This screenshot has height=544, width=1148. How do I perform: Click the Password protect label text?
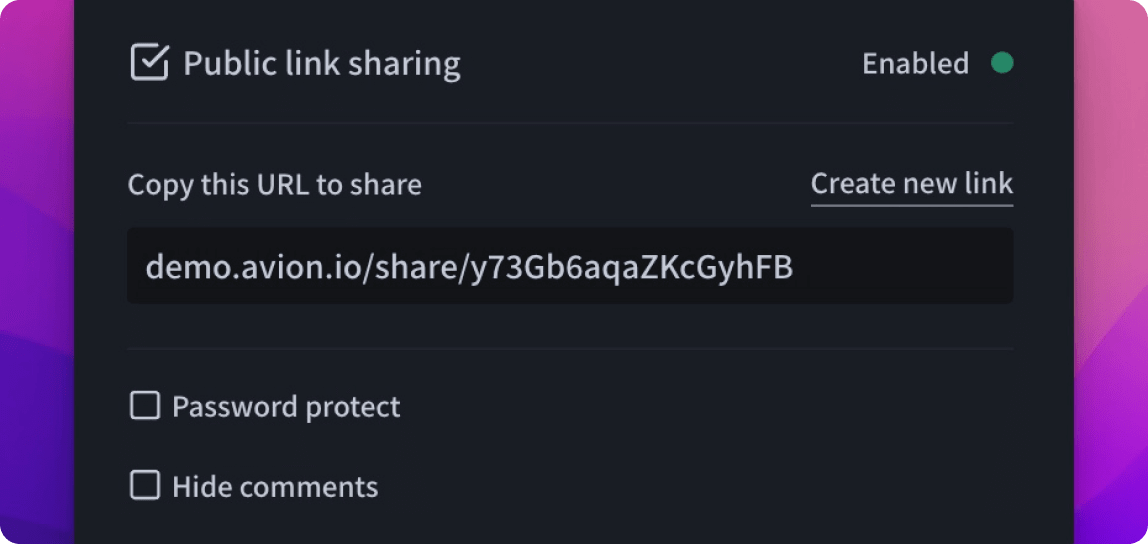click(286, 407)
